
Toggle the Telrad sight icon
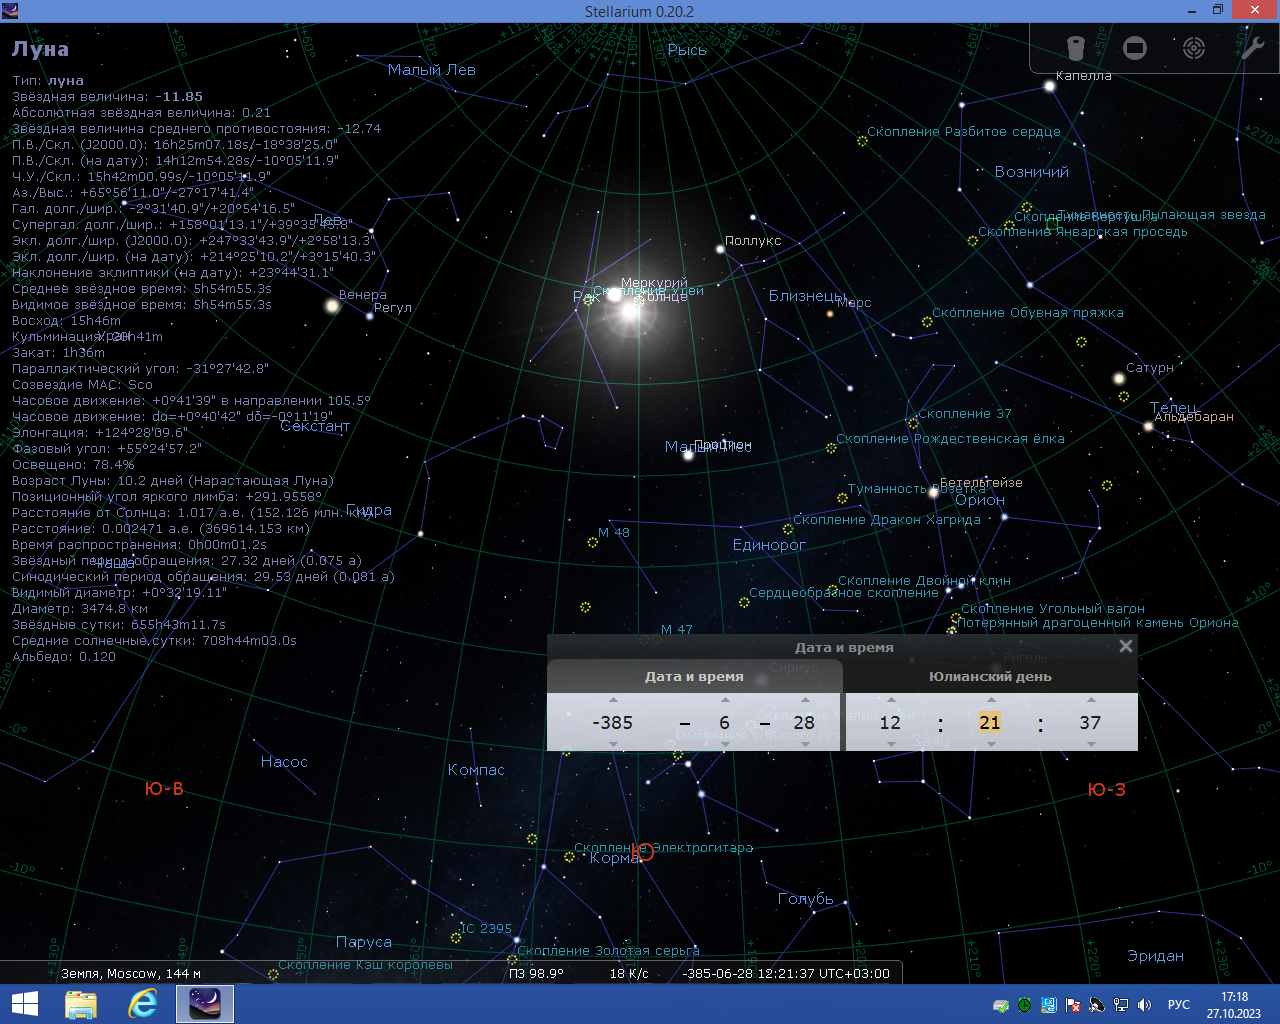coord(1194,48)
